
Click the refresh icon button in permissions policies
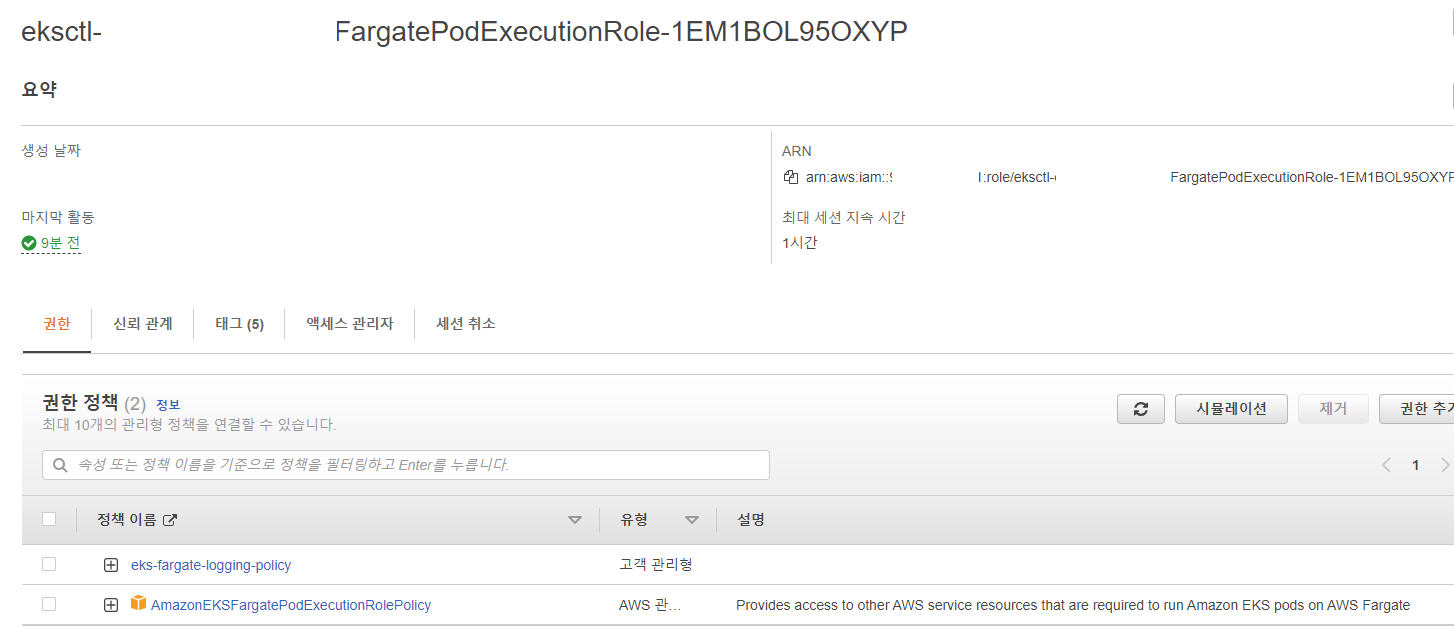click(x=1141, y=409)
